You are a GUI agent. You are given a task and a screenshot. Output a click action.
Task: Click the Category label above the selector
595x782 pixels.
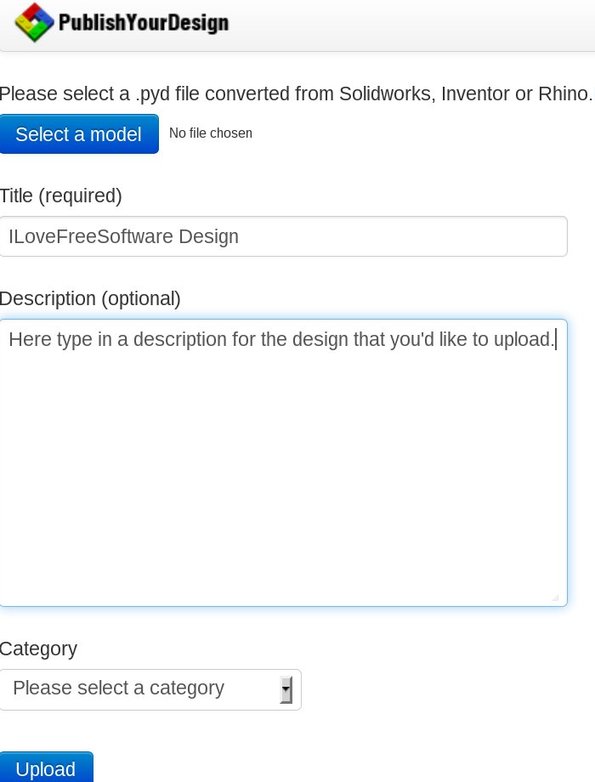pos(38,649)
